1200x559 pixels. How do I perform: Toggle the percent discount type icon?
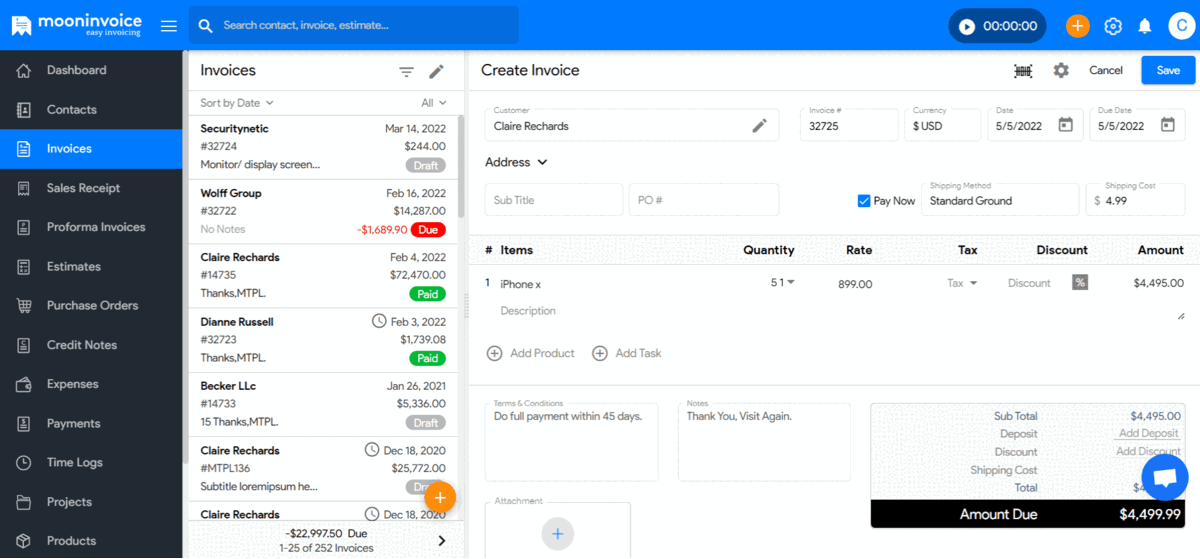pyautogui.click(x=1080, y=282)
